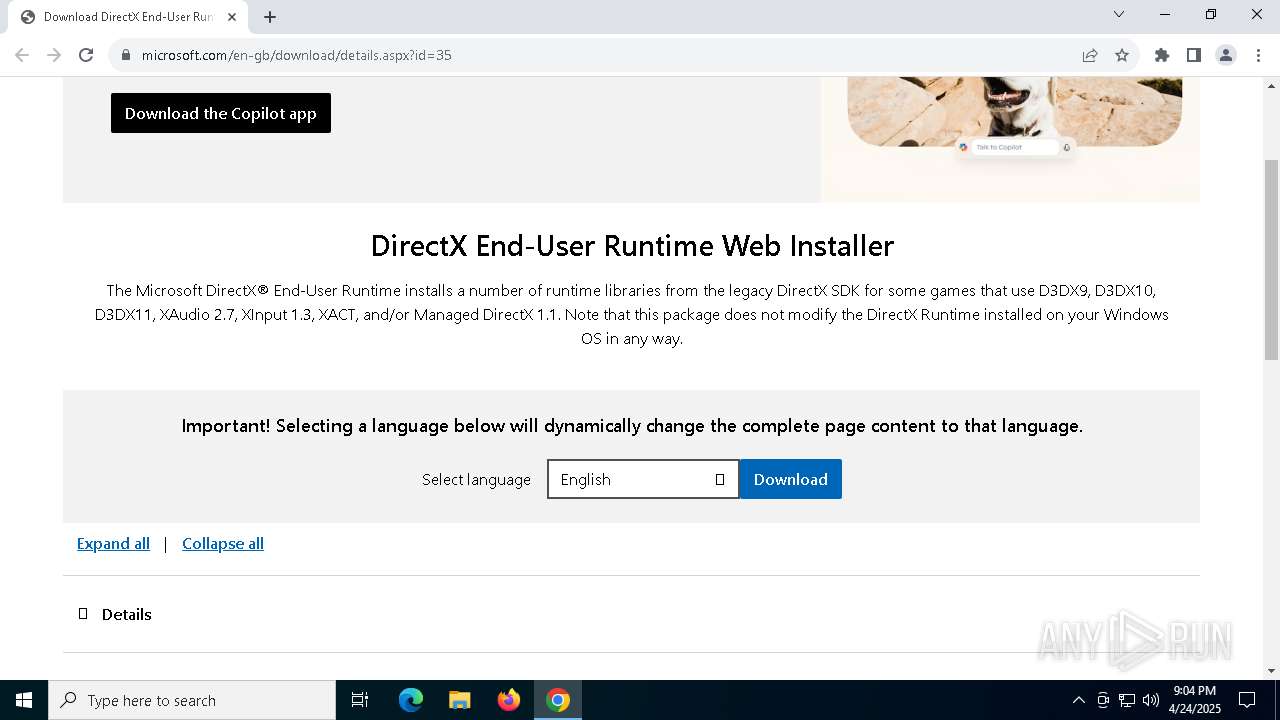The width and height of the screenshot is (1280, 720).
Task: Show hidden system tray icons
Action: click(1078, 700)
